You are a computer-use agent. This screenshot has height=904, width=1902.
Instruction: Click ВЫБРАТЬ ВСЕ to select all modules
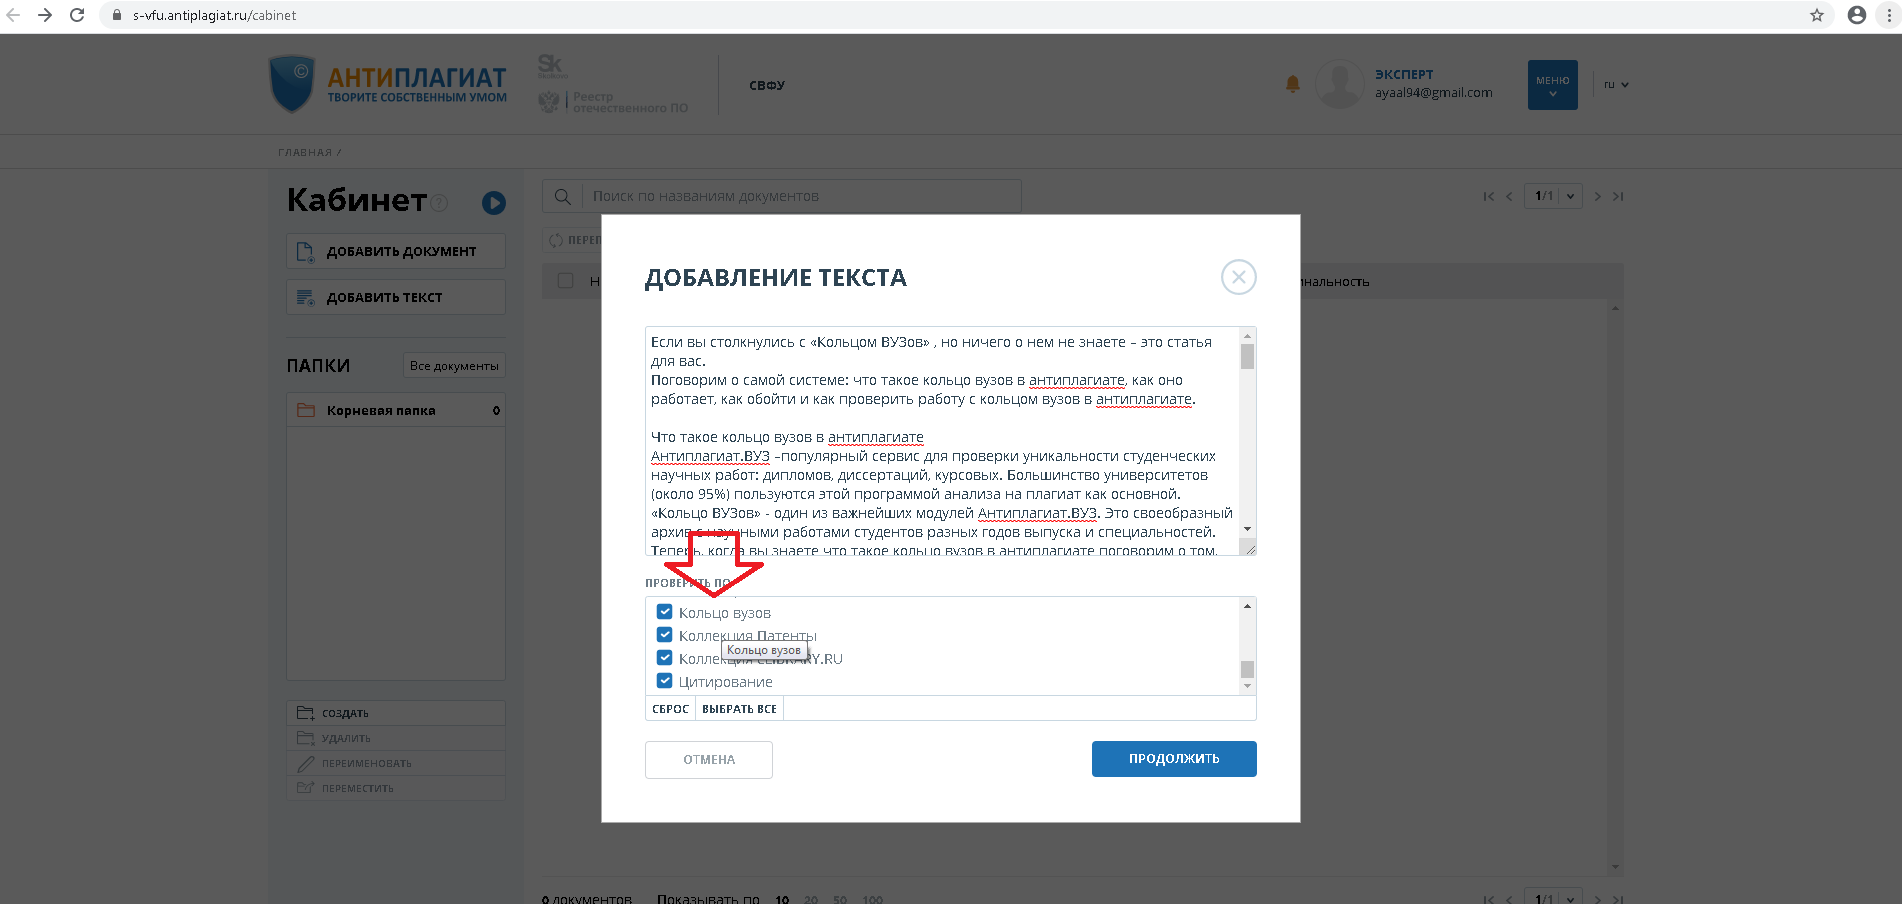tap(739, 709)
